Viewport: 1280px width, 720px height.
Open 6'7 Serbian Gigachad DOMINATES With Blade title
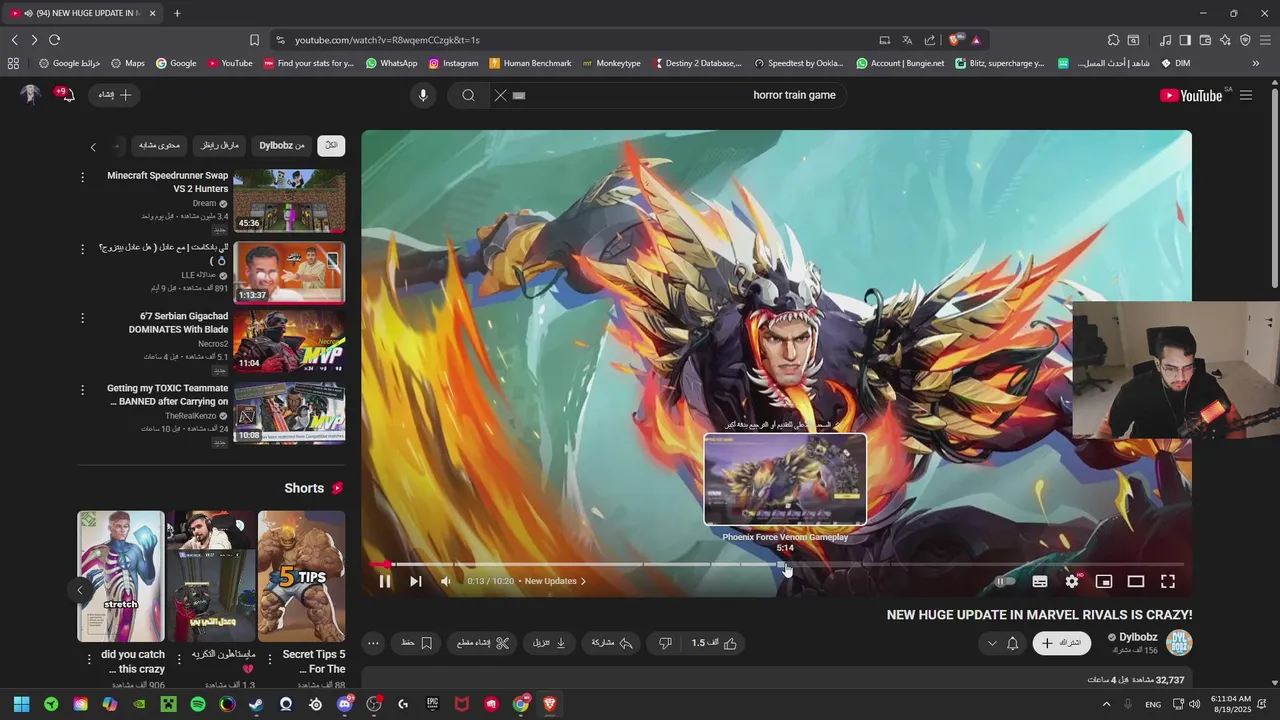[178, 322]
